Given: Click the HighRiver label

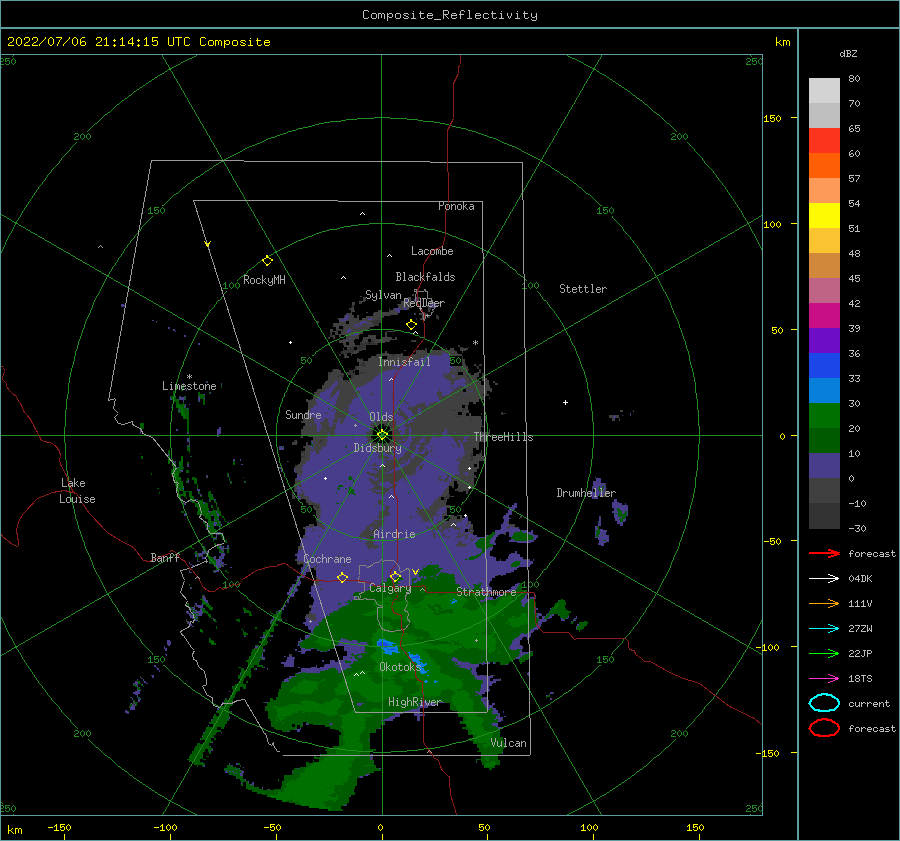Looking at the screenshot, I should click(x=415, y=702).
